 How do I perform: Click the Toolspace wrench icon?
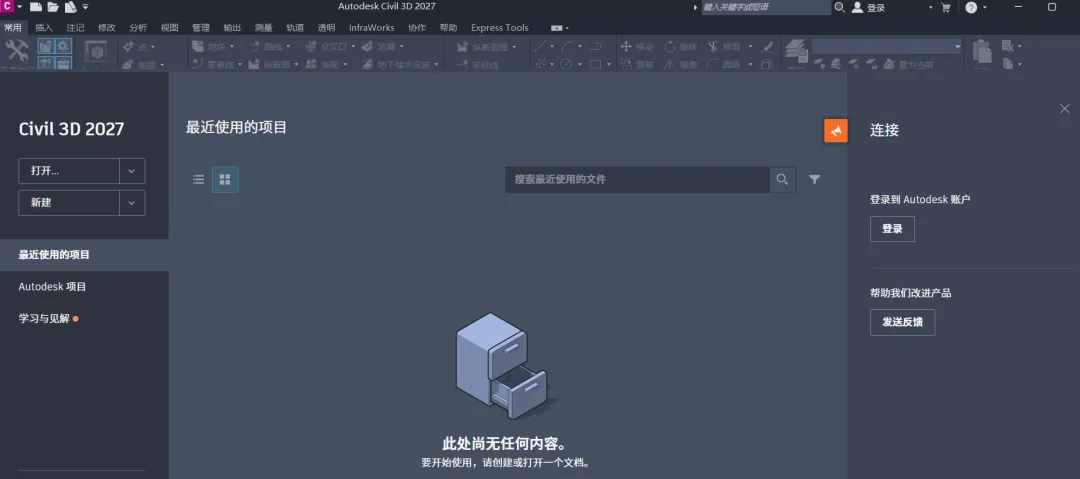click(17, 51)
